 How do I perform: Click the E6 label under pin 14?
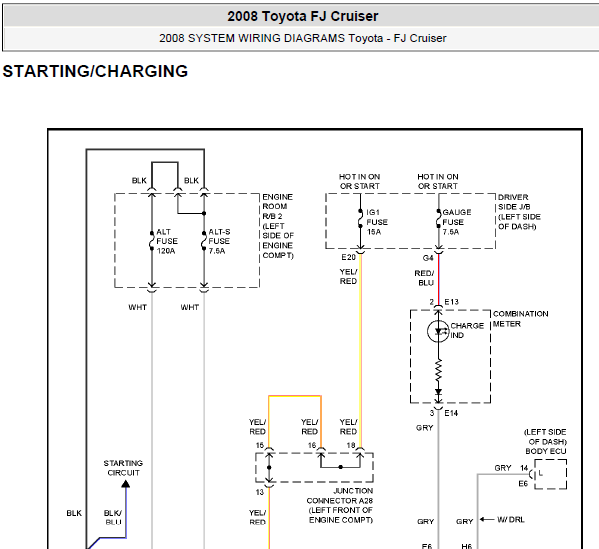pyautogui.click(x=523, y=484)
